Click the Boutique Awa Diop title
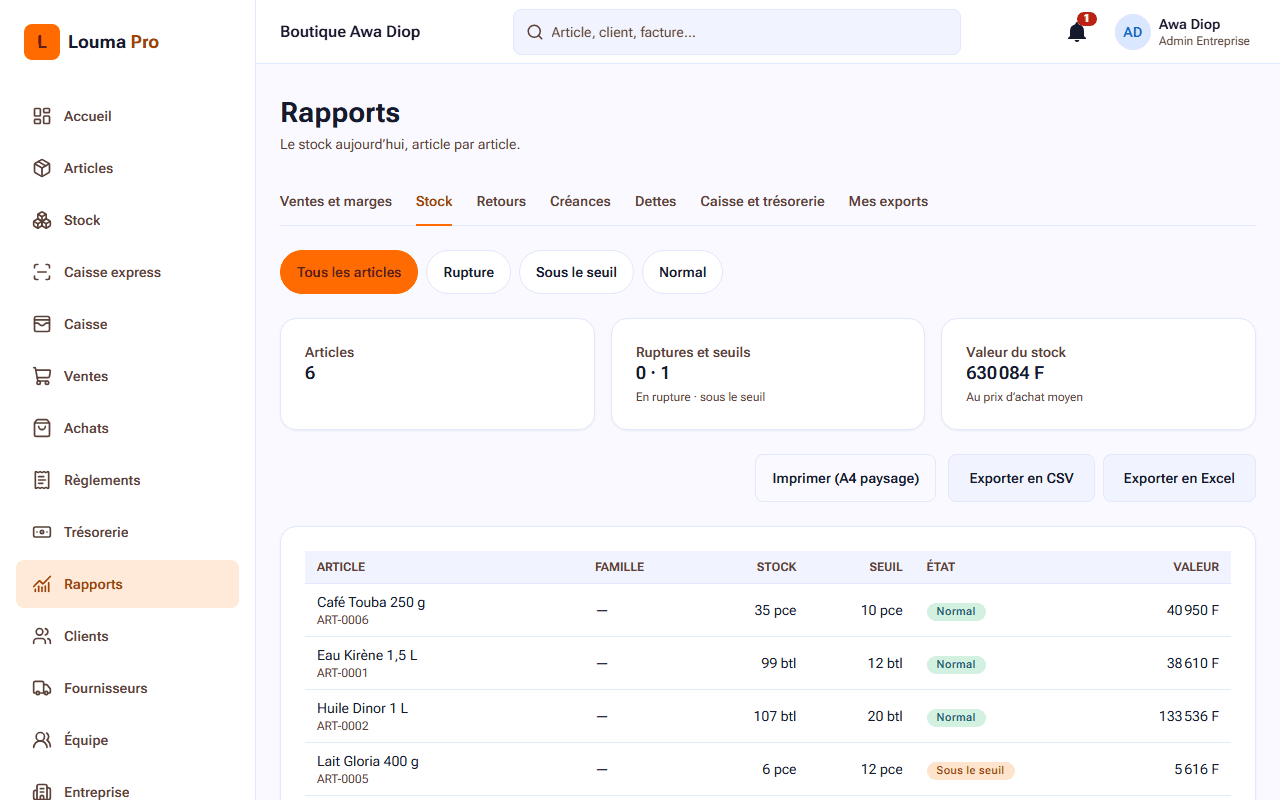This screenshot has height=800, width=1280. click(350, 32)
